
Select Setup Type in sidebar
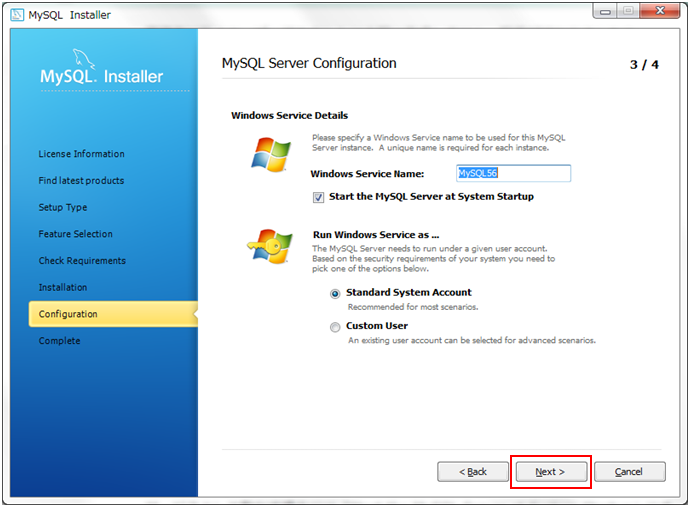[63, 207]
